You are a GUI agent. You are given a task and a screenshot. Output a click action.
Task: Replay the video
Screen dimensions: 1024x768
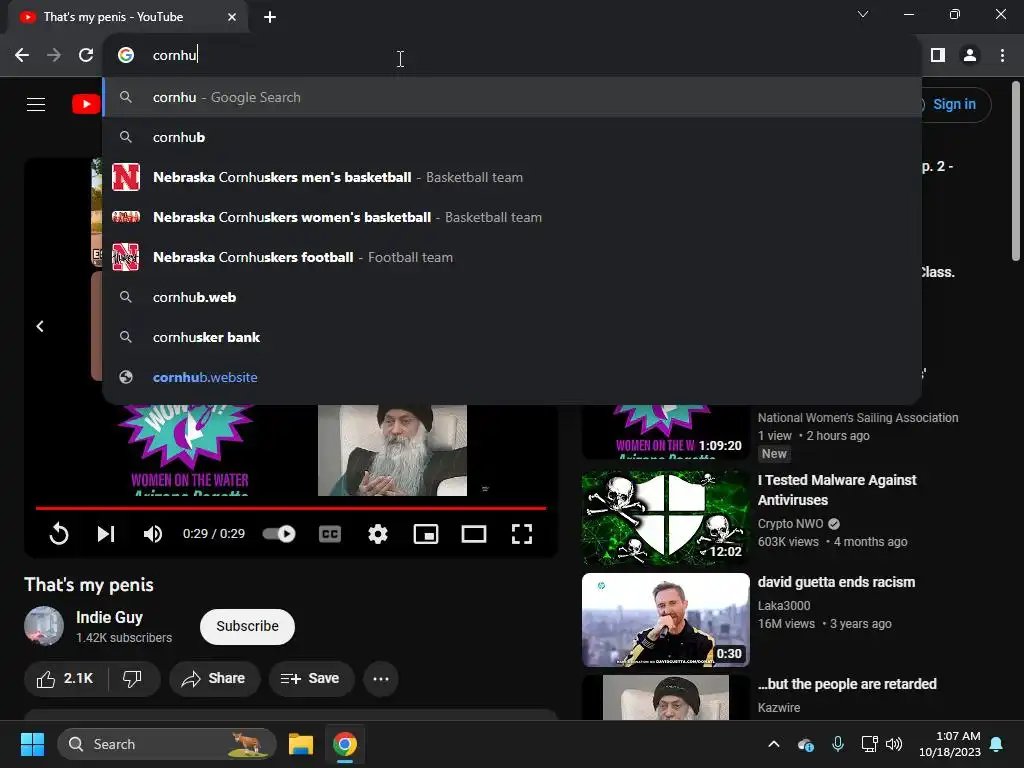[59, 534]
